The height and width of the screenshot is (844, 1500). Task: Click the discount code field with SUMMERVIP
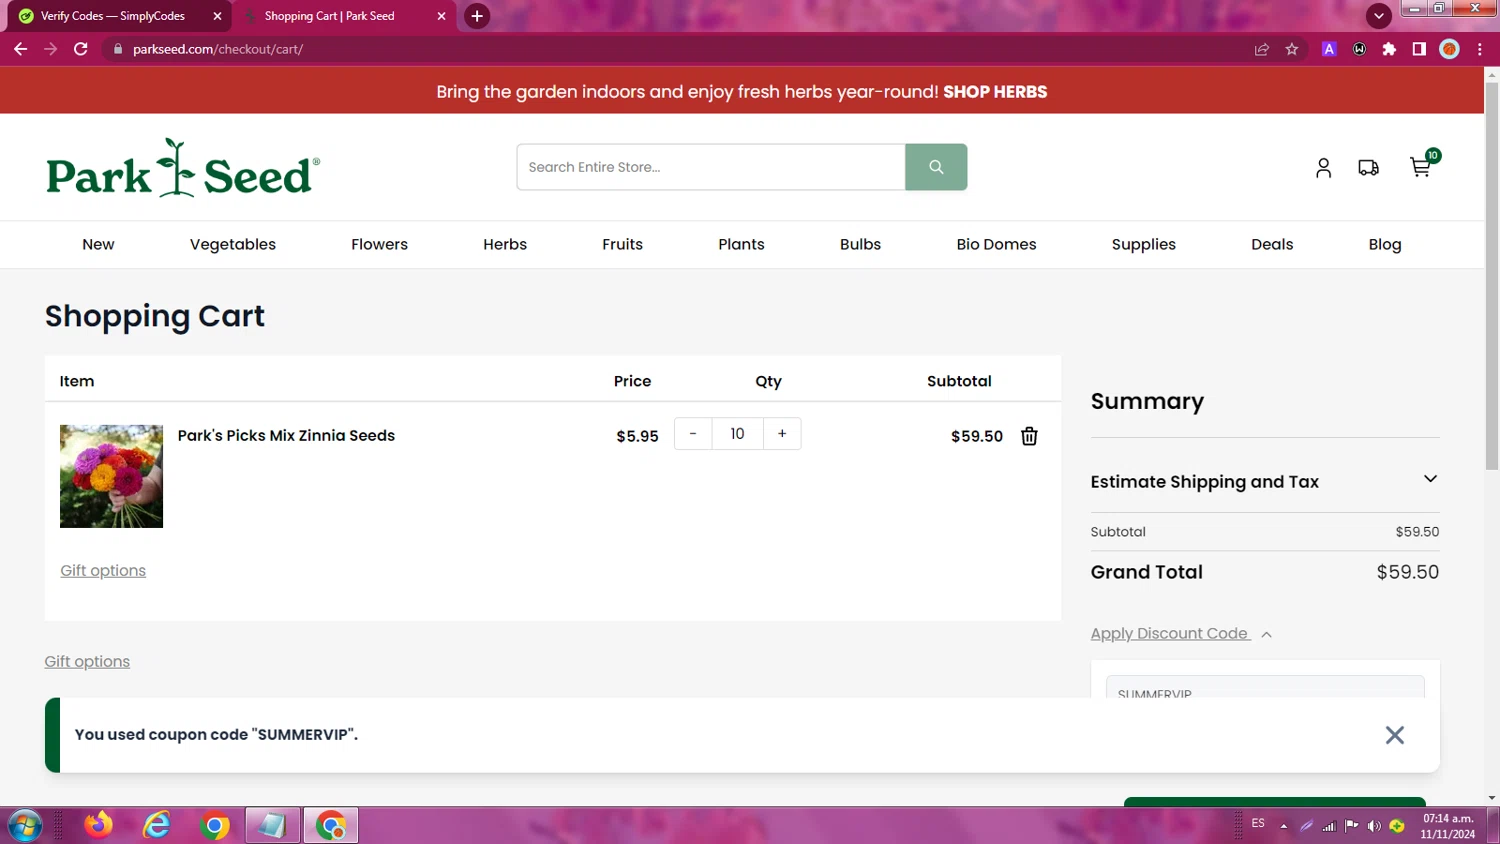[1265, 688]
